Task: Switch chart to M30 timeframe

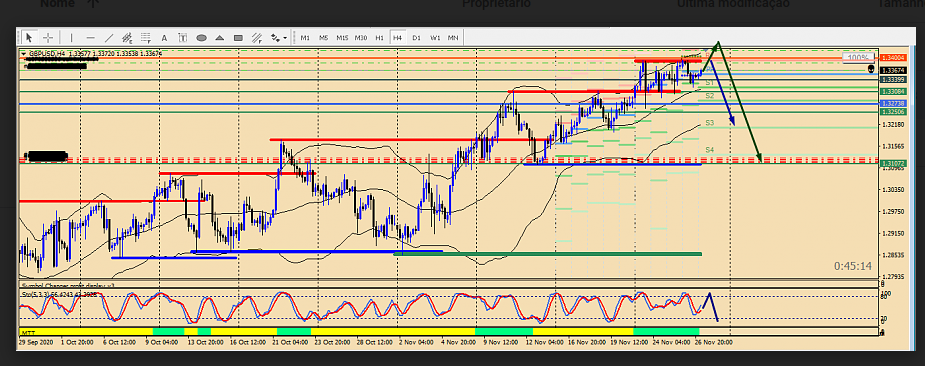Action: tap(360, 38)
